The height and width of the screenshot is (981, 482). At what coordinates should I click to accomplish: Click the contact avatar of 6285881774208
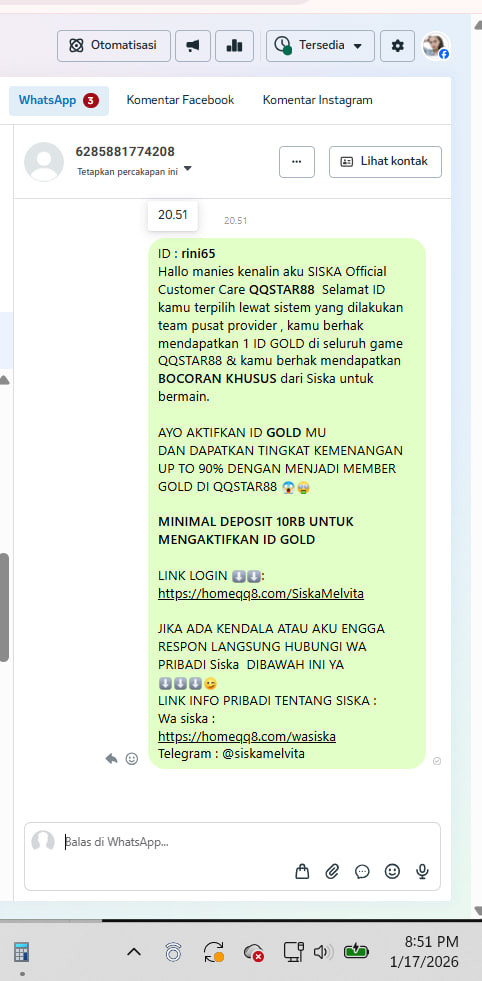coord(44,161)
